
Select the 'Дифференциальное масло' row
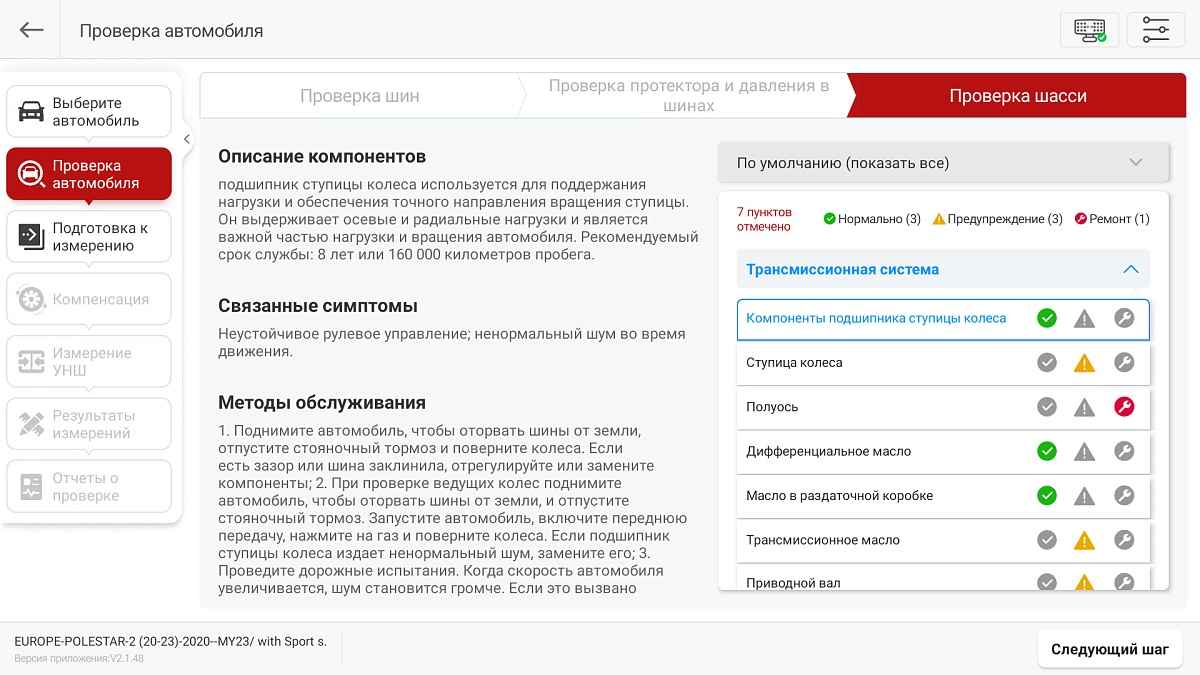click(x=943, y=451)
